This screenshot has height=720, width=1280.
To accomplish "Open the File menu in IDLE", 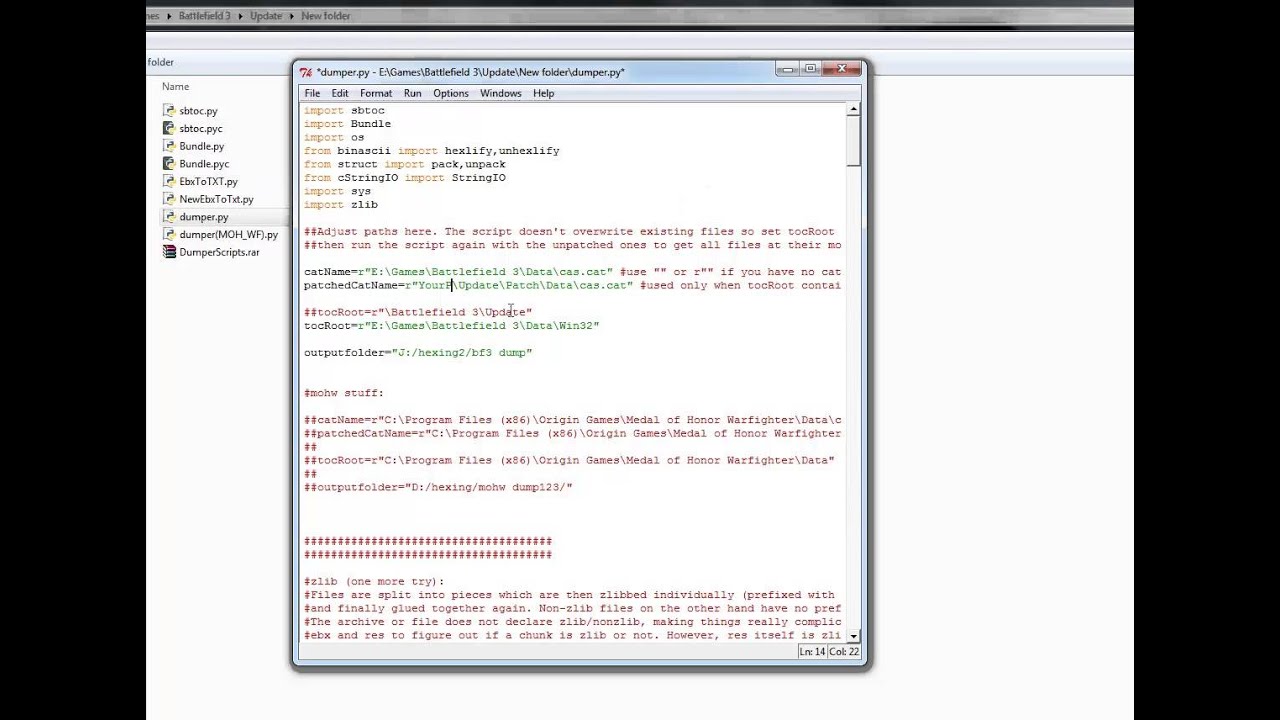I will (312, 93).
